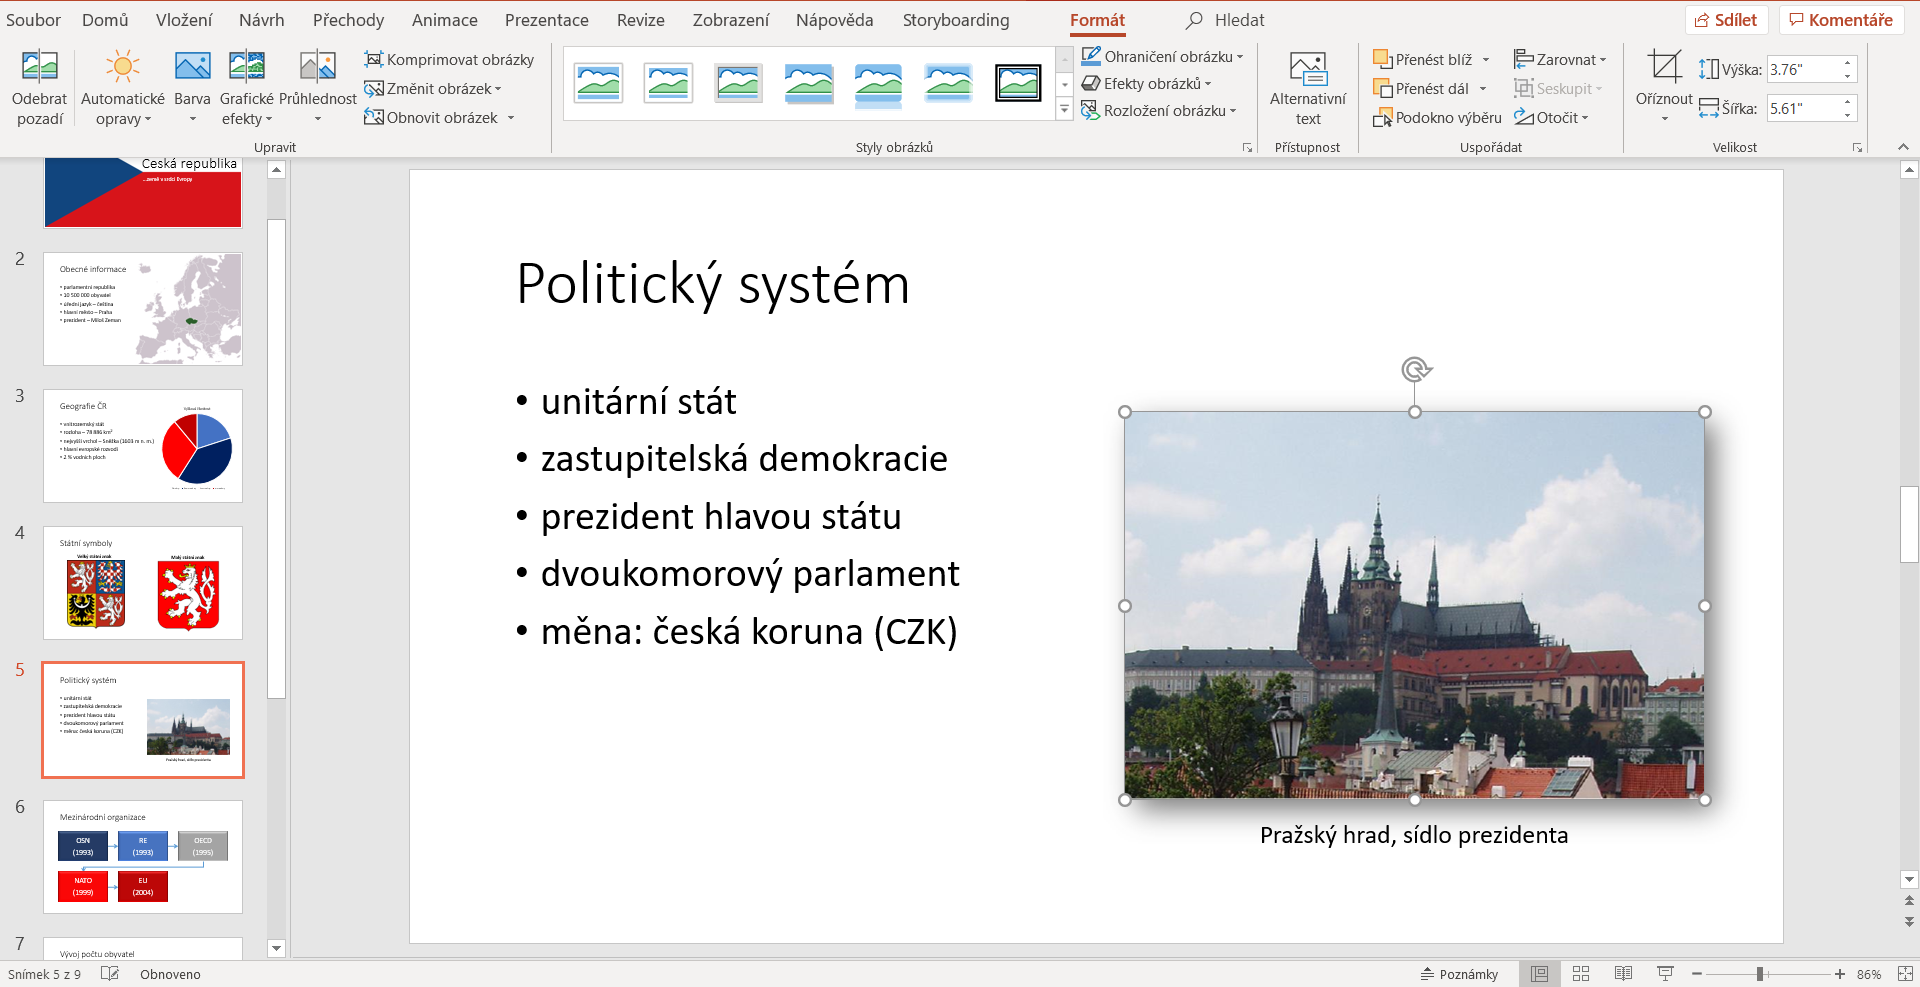The image size is (1920, 987).
Task: Open Alternativní text pane
Action: coord(1307,88)
